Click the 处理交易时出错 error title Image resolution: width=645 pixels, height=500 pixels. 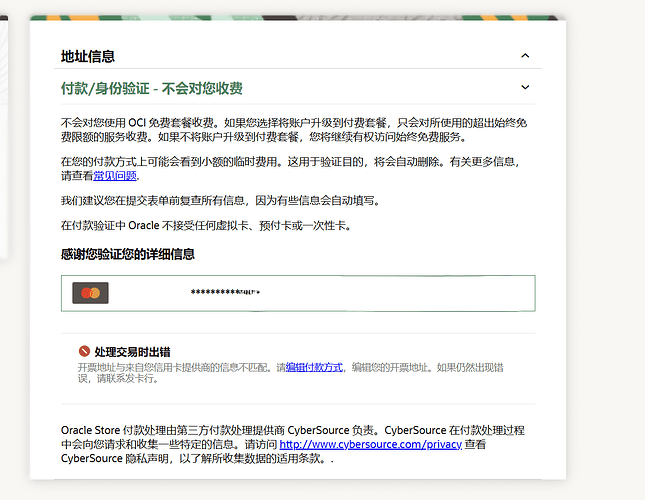pos(132,352)
